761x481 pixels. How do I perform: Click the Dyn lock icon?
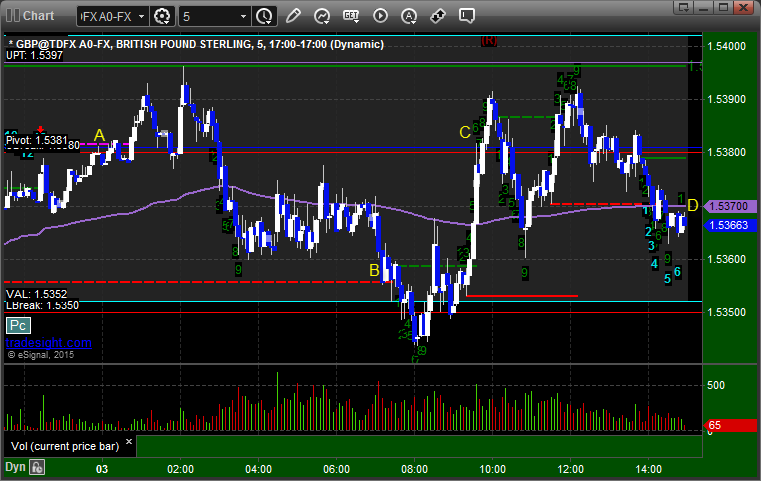[37, 467]
